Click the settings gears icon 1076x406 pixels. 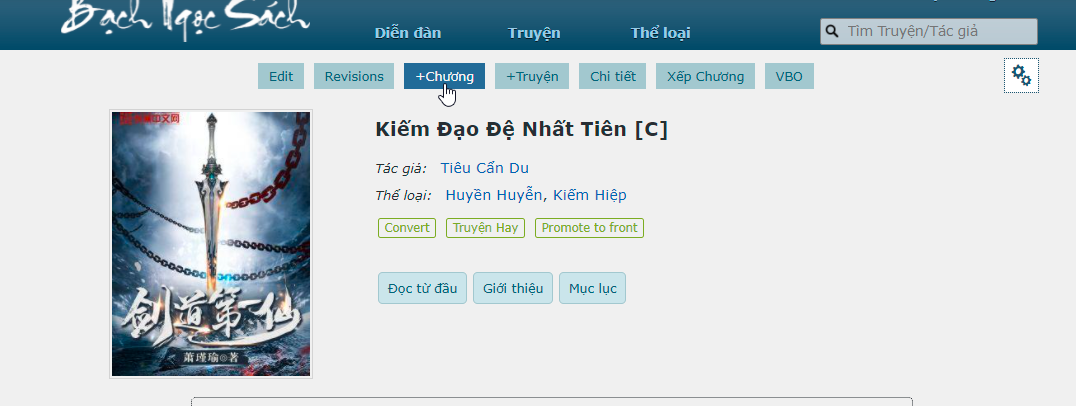click(1021, 75)
